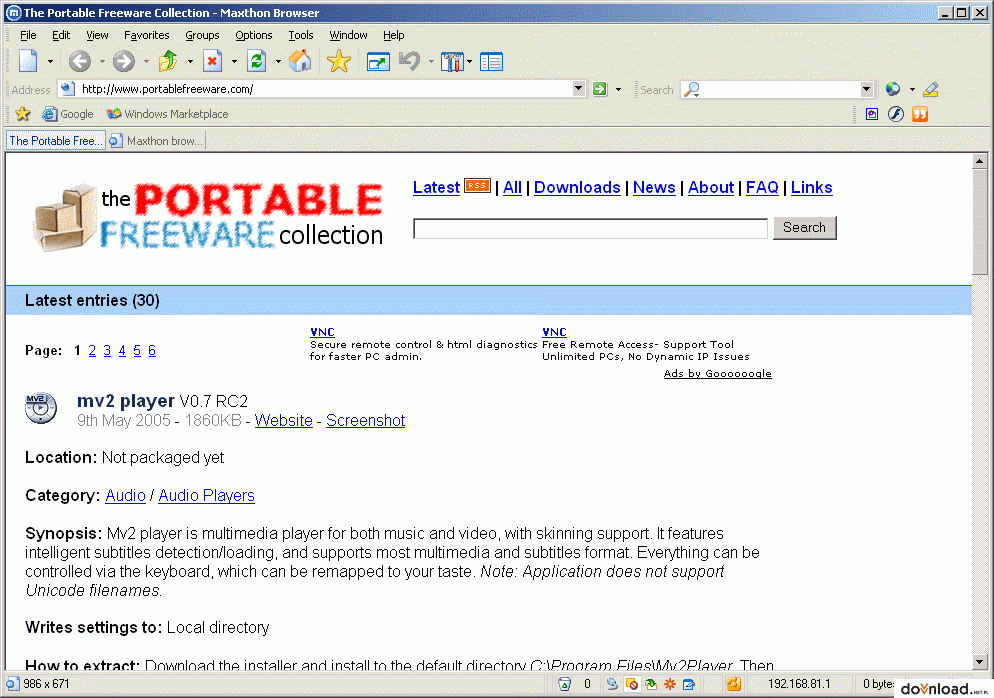
Task: Open the Options menu
Action: click(254, 35)
